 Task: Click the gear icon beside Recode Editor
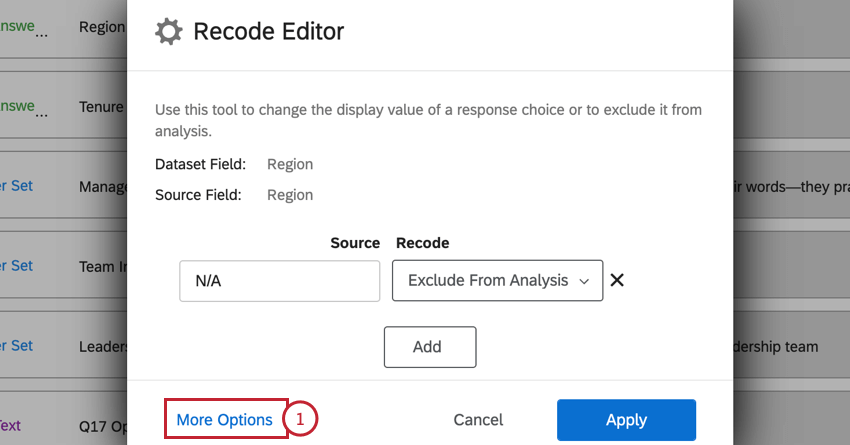[169, 32]
